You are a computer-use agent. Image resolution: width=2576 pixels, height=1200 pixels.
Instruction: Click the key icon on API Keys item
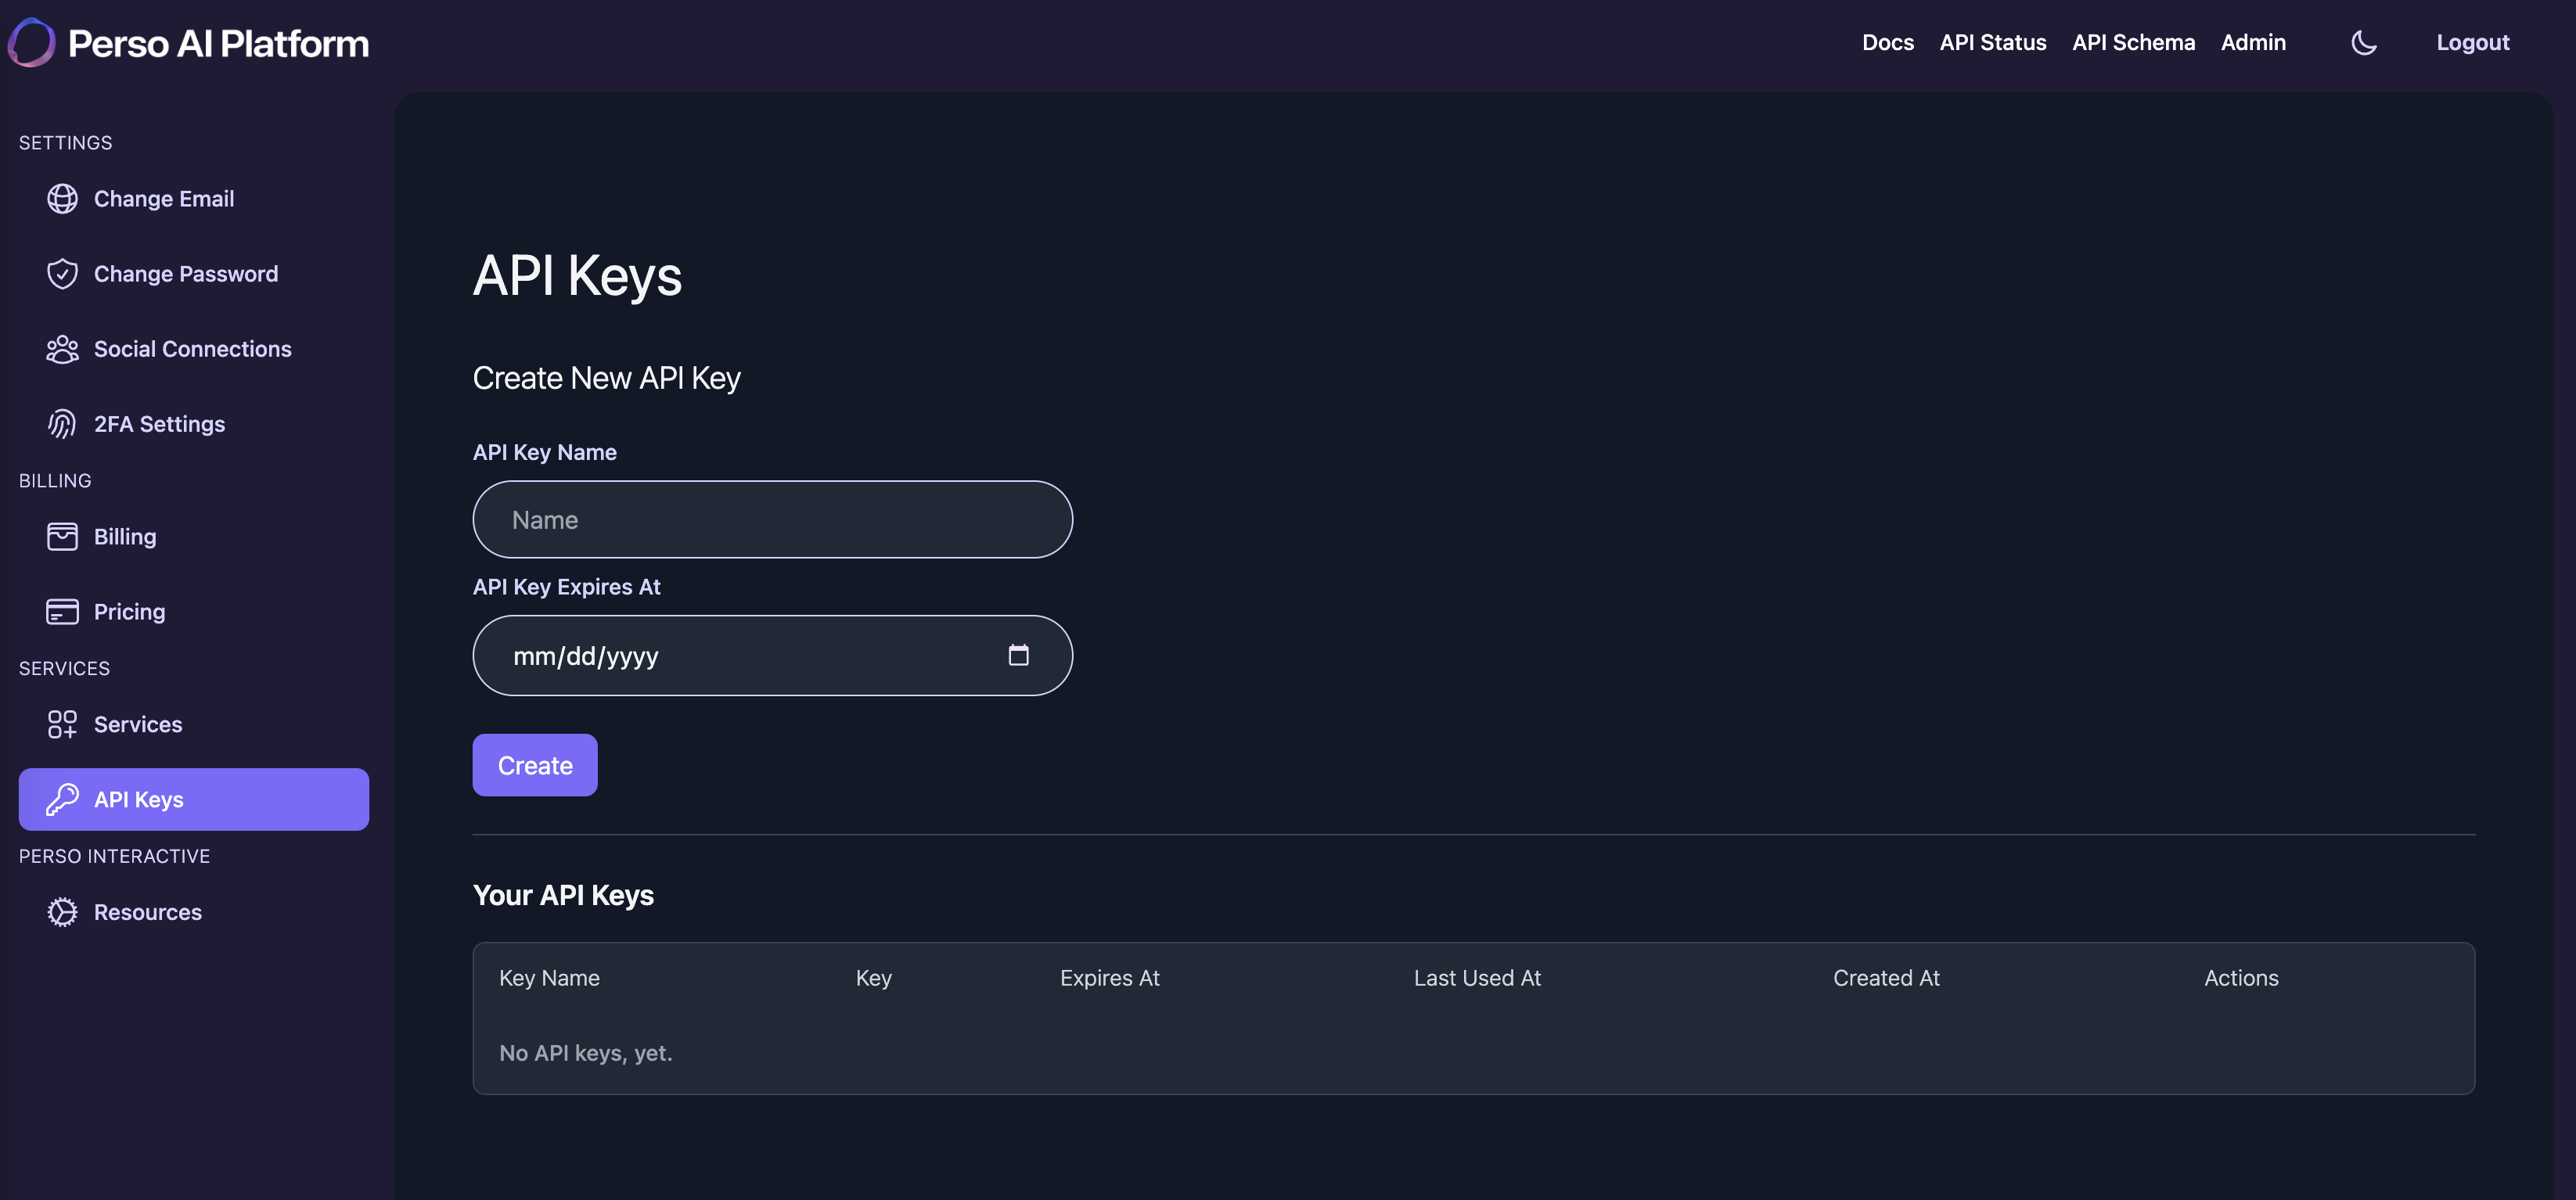point(62,799)
